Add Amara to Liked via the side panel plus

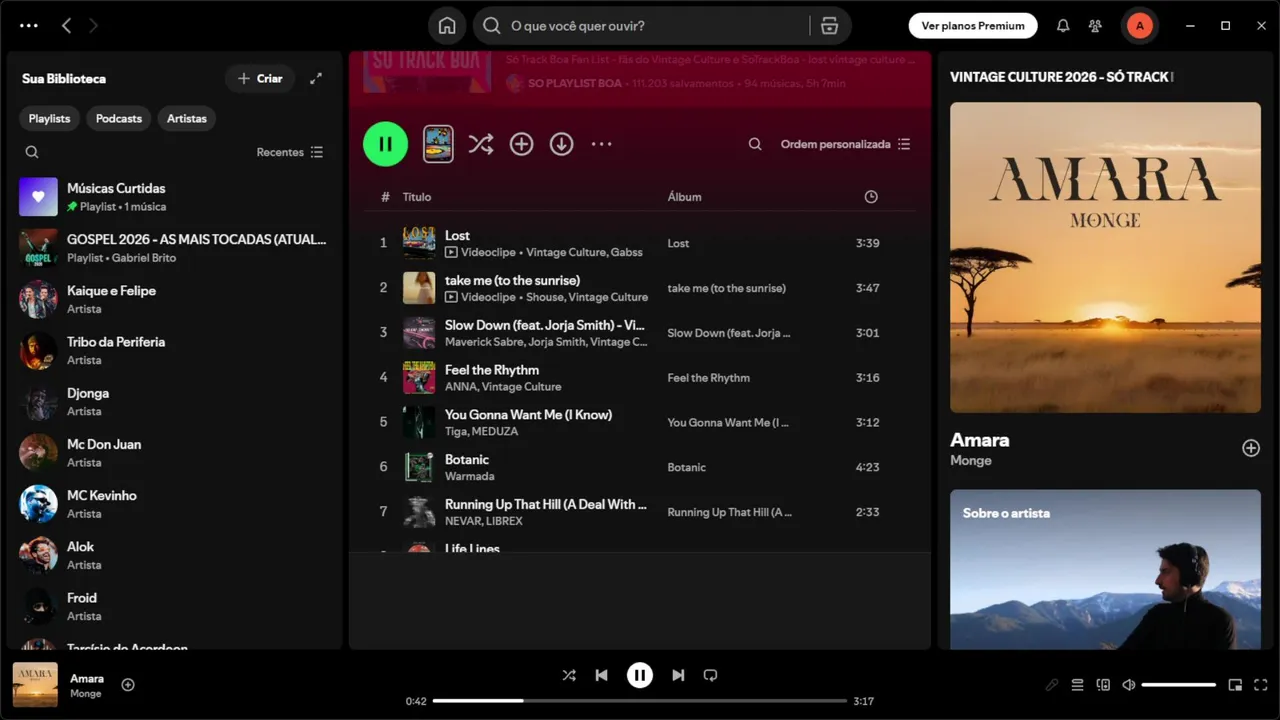(1251, 448)
